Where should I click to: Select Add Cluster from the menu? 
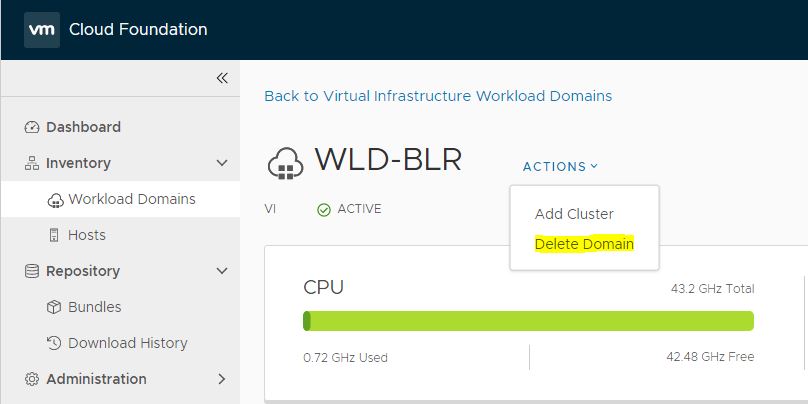point(574,214)
